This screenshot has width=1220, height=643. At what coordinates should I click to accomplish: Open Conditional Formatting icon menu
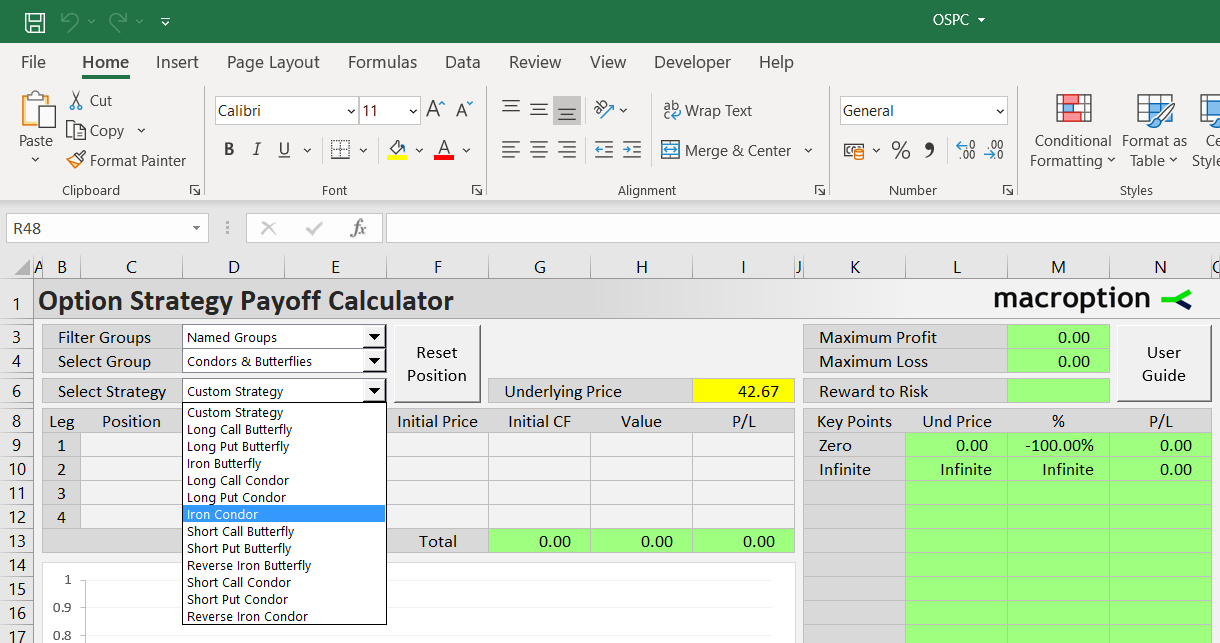(x=1073, y=108)
